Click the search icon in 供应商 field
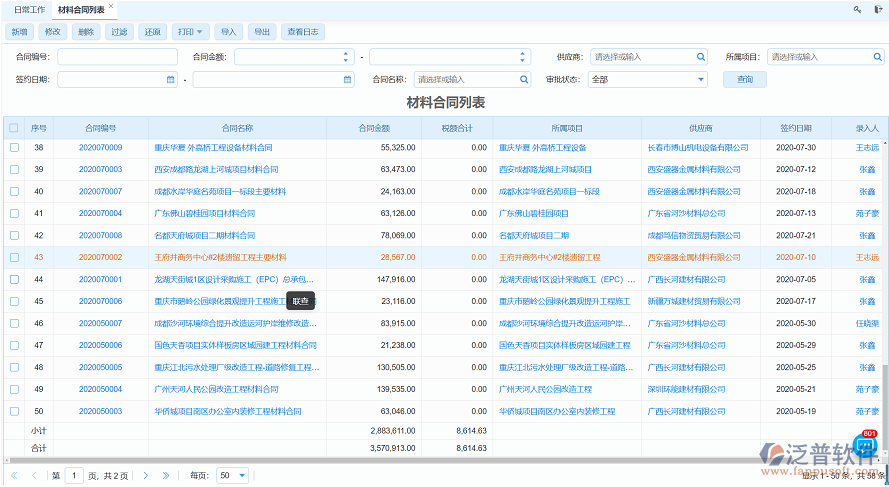This screenshot has height=487, width=889. pos(701,57)
